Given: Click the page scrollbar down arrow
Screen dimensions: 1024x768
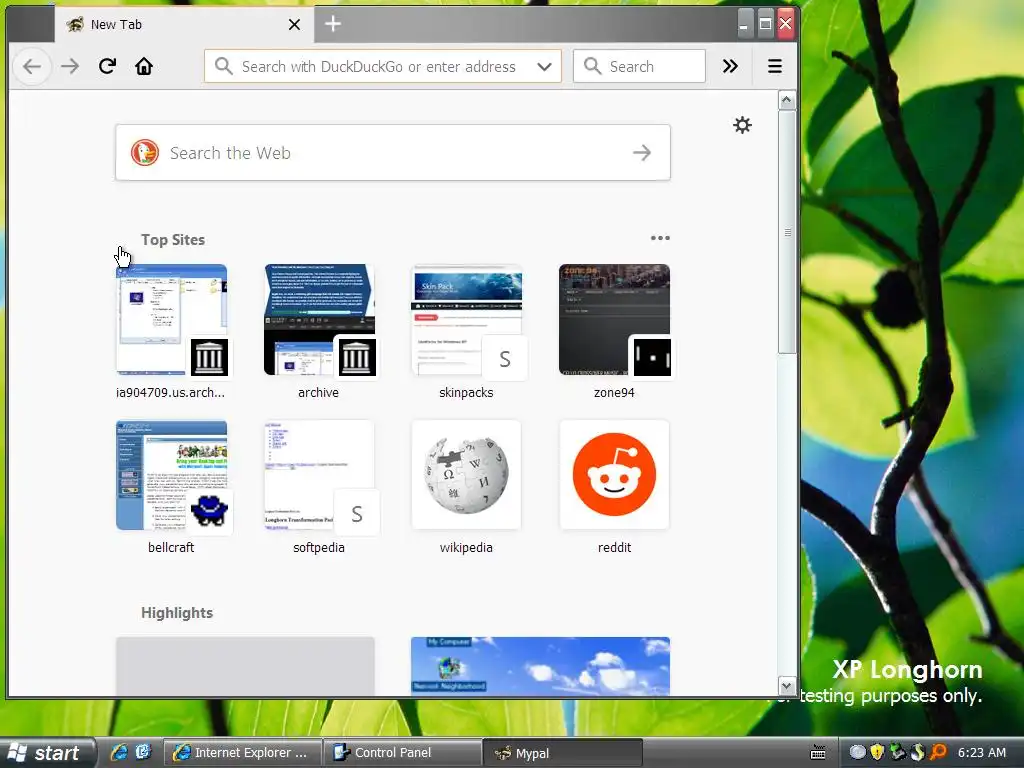Looking at the screenshot, I should 787,686.
